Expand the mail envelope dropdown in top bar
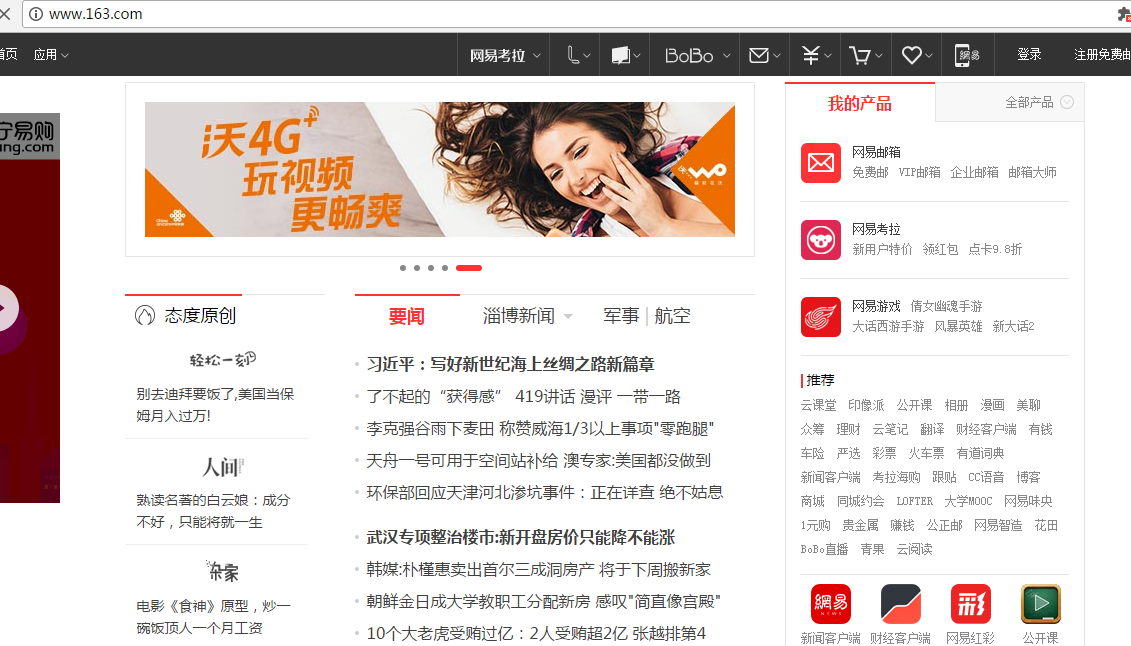This screenshot has height=646, width=1131. click(764, 55)
